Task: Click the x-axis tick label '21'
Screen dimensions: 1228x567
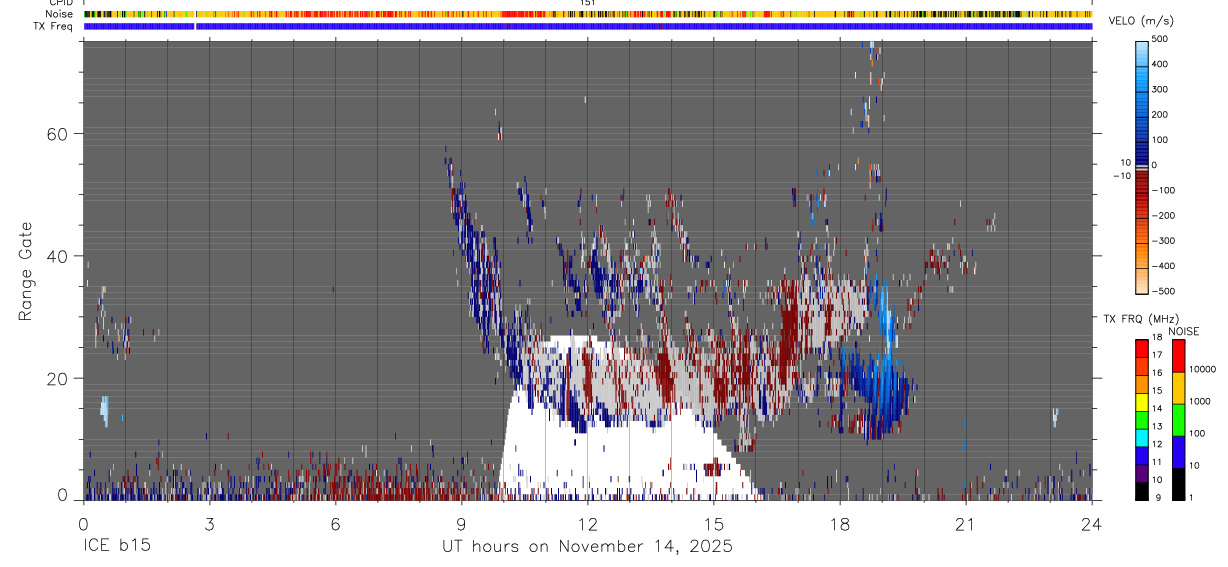Action: click(966, 523)
